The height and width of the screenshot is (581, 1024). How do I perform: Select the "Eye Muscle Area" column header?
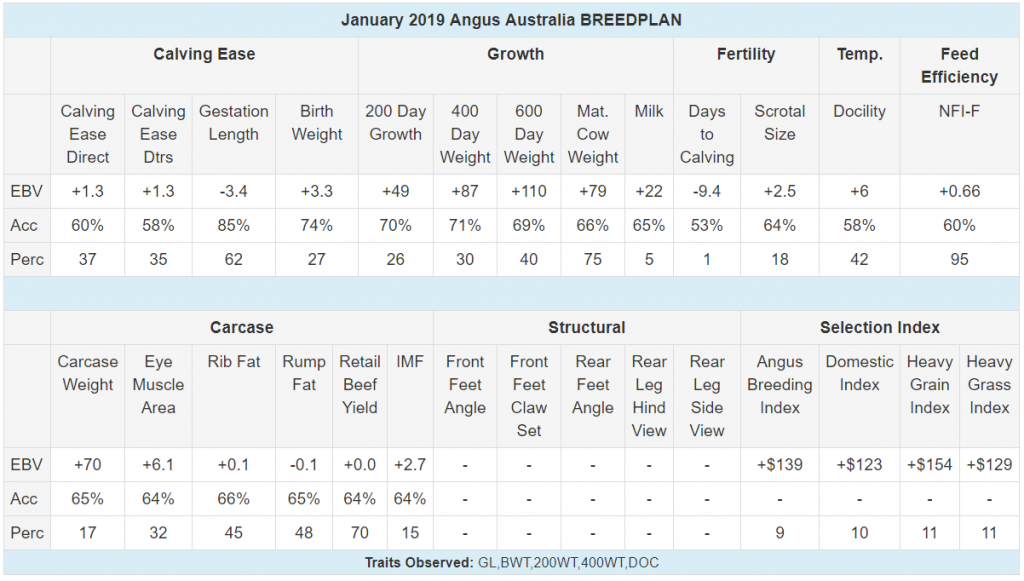point(158,385)
